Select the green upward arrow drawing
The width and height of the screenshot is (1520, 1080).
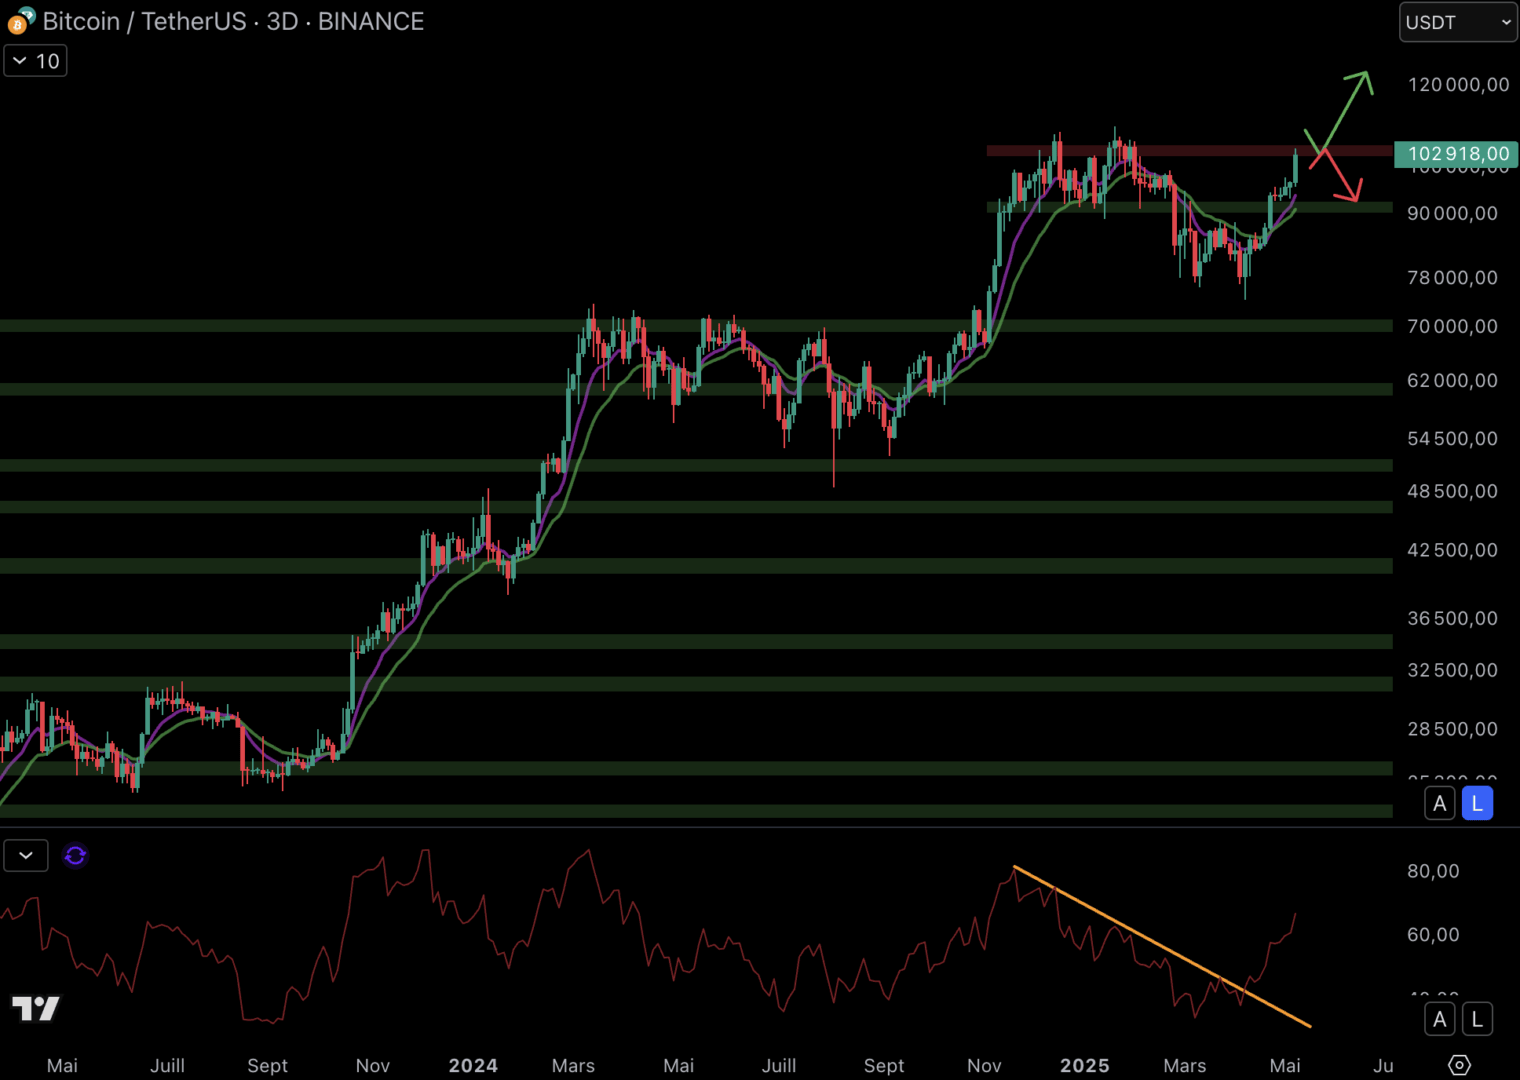[1345, 108]
